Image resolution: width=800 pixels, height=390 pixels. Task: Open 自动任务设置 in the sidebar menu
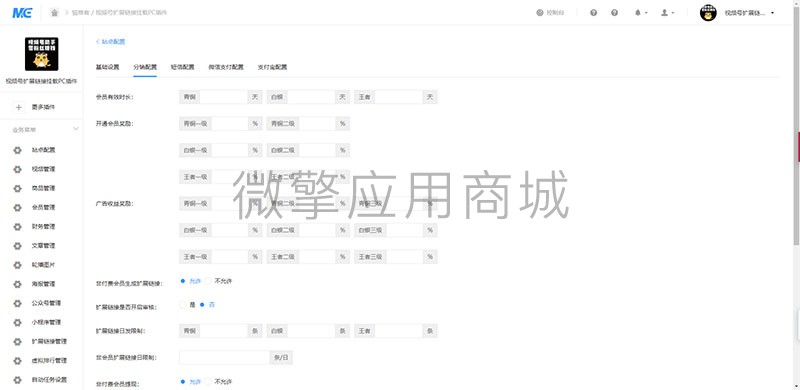(x=49, y=379)
